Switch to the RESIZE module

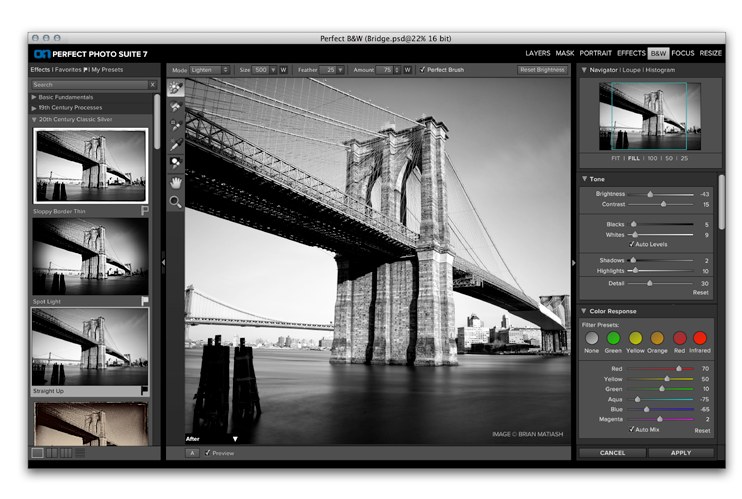[x=710, y=53]
